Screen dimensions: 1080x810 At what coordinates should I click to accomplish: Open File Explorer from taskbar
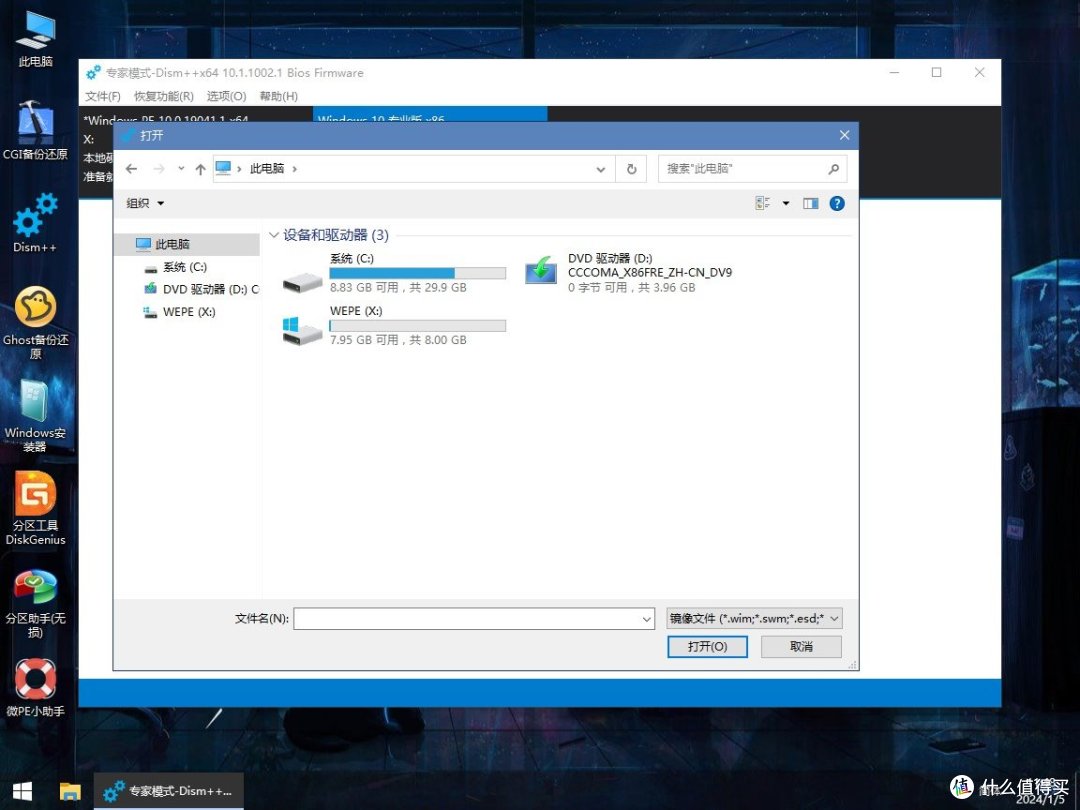tap(70, 791)
